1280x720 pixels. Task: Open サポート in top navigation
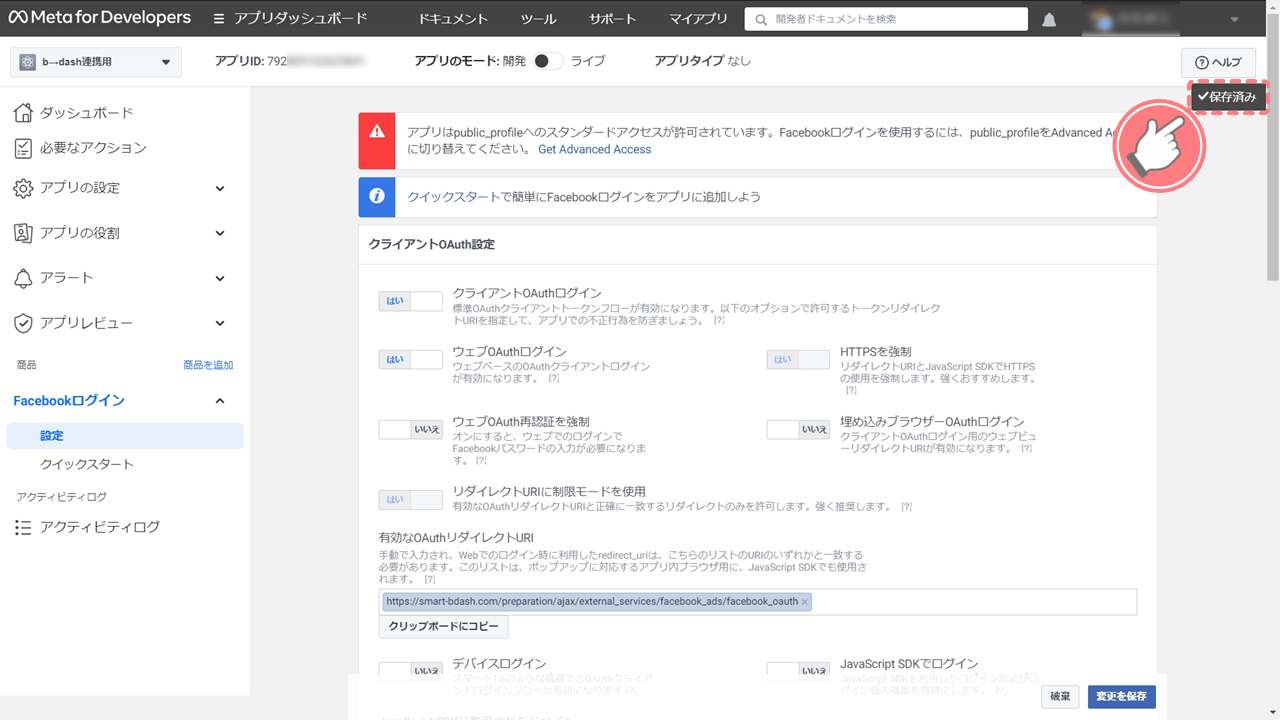pyautogui.click(x=613, y=19)
